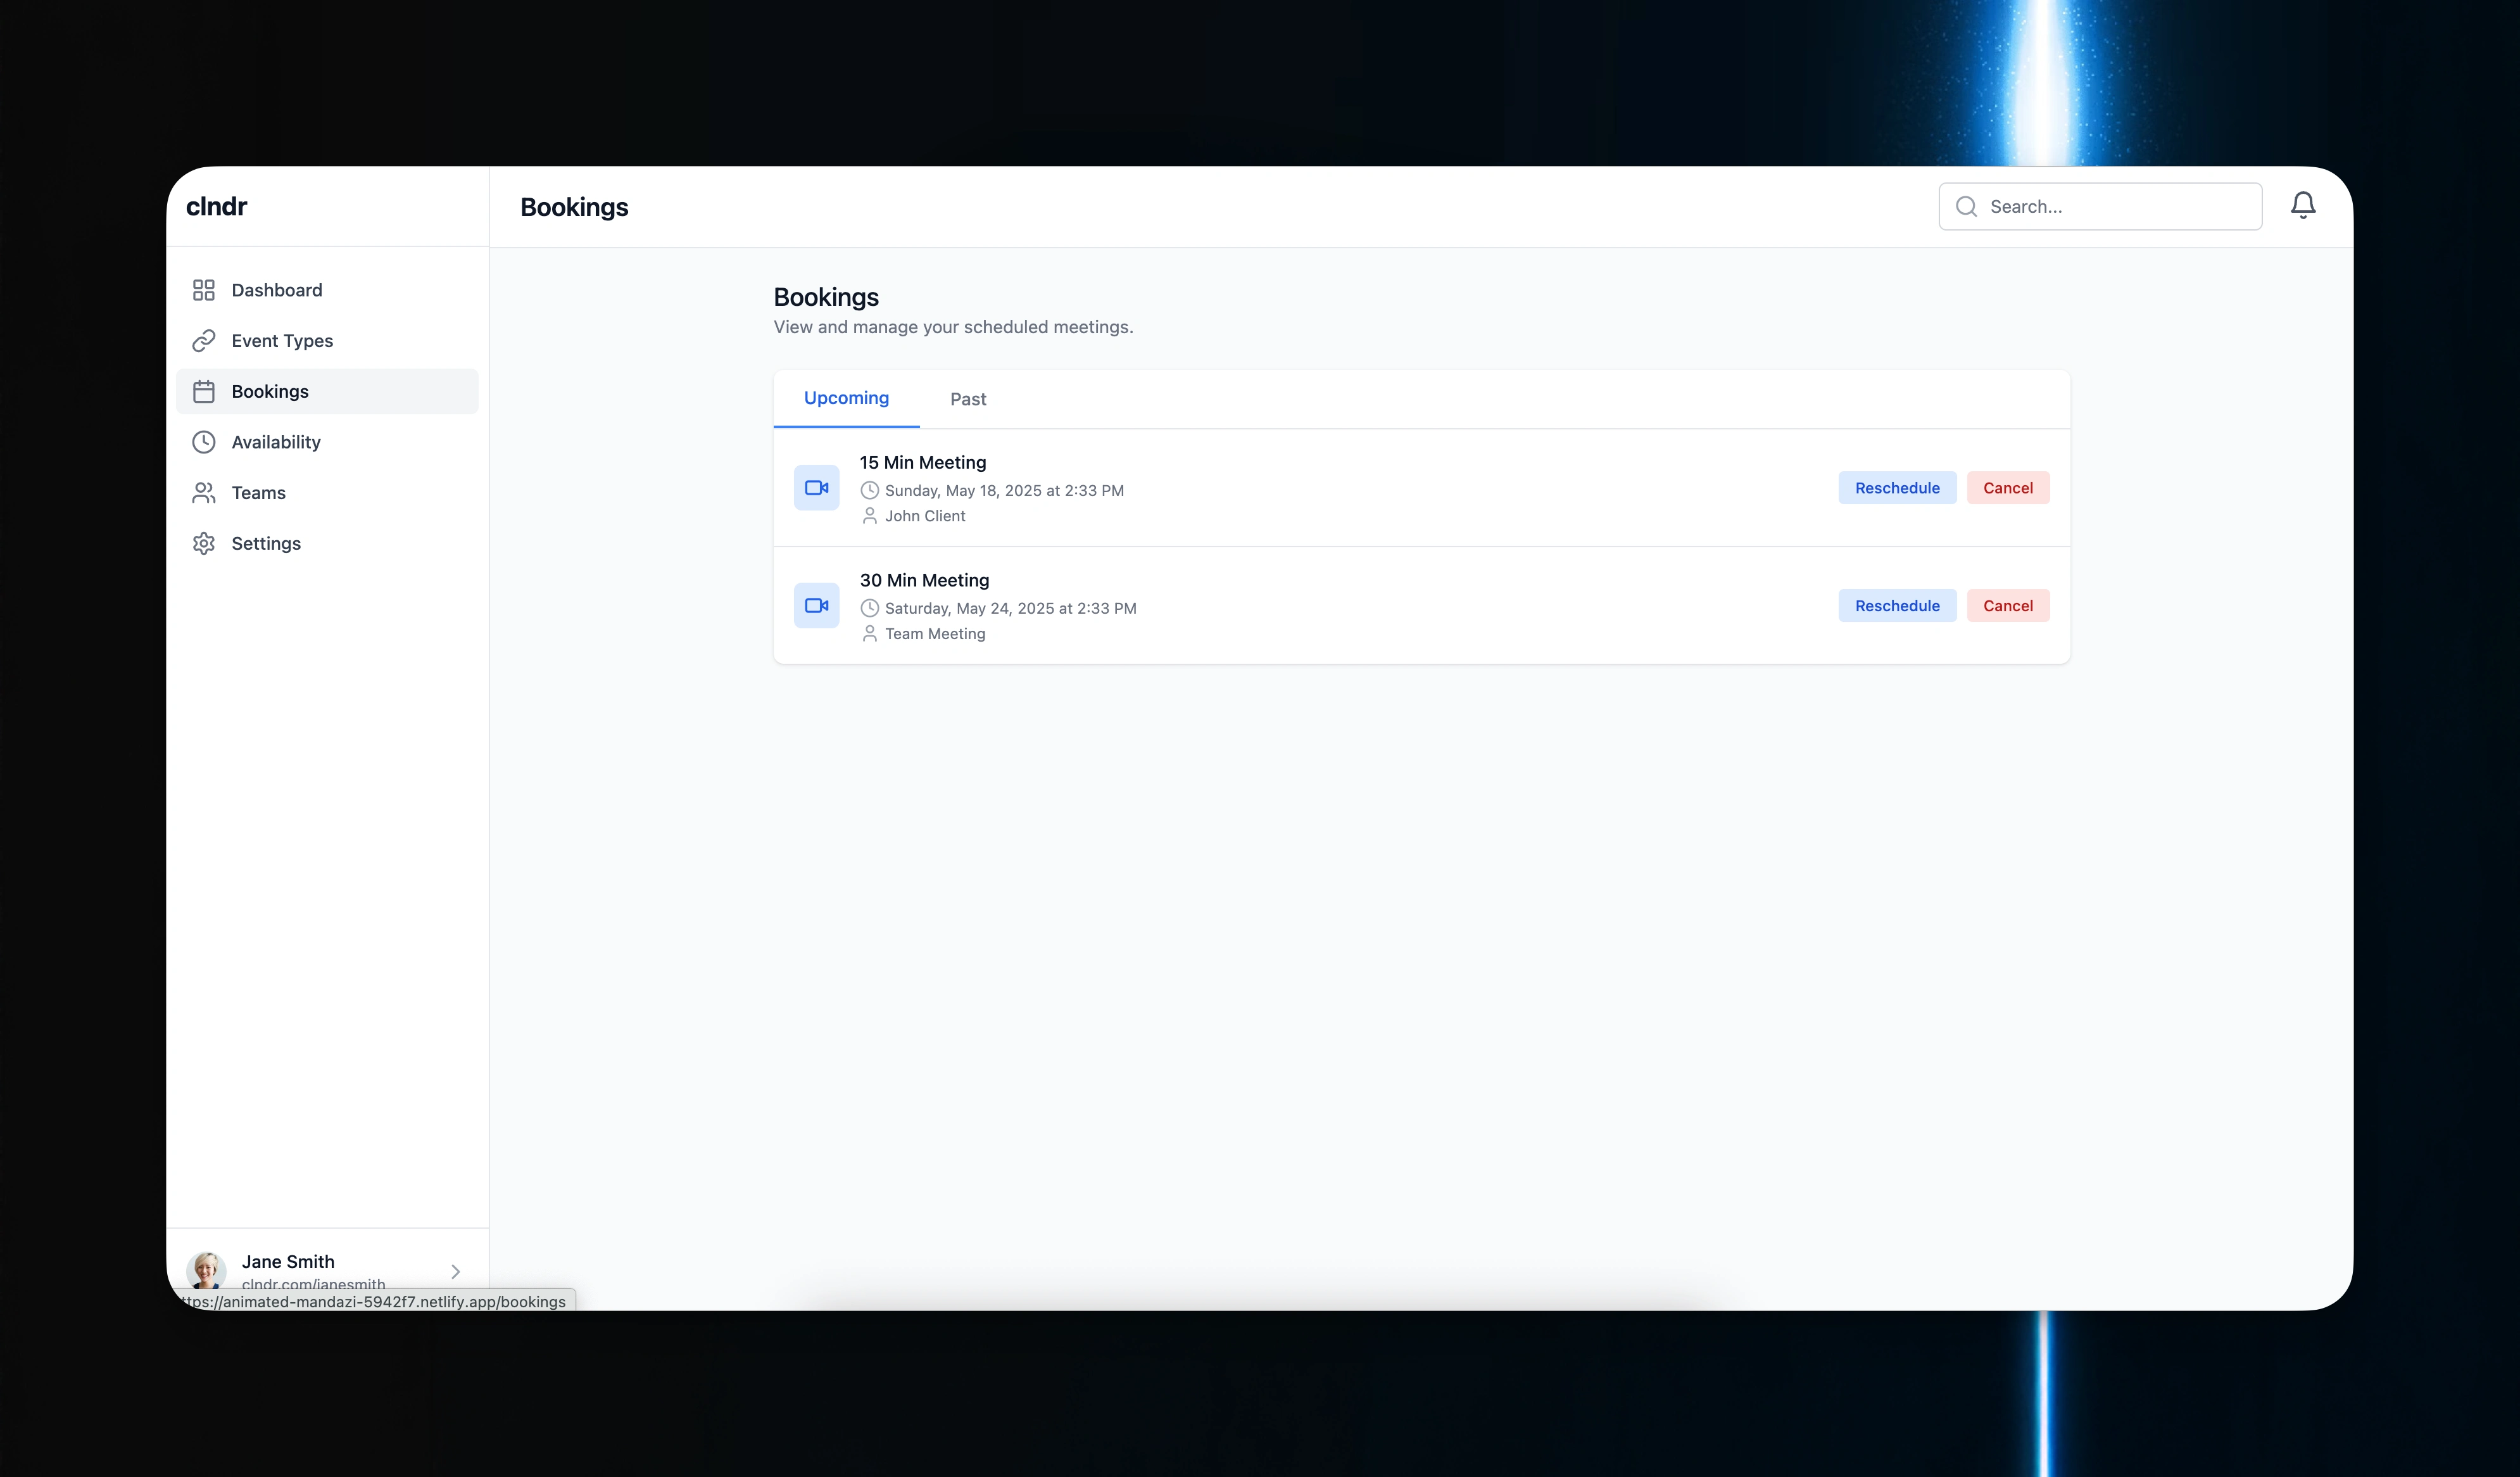This screenshot has width=2520, height=1477.
Task: Cancel the 30 Min Meeting
Action: coord(2008,606)
